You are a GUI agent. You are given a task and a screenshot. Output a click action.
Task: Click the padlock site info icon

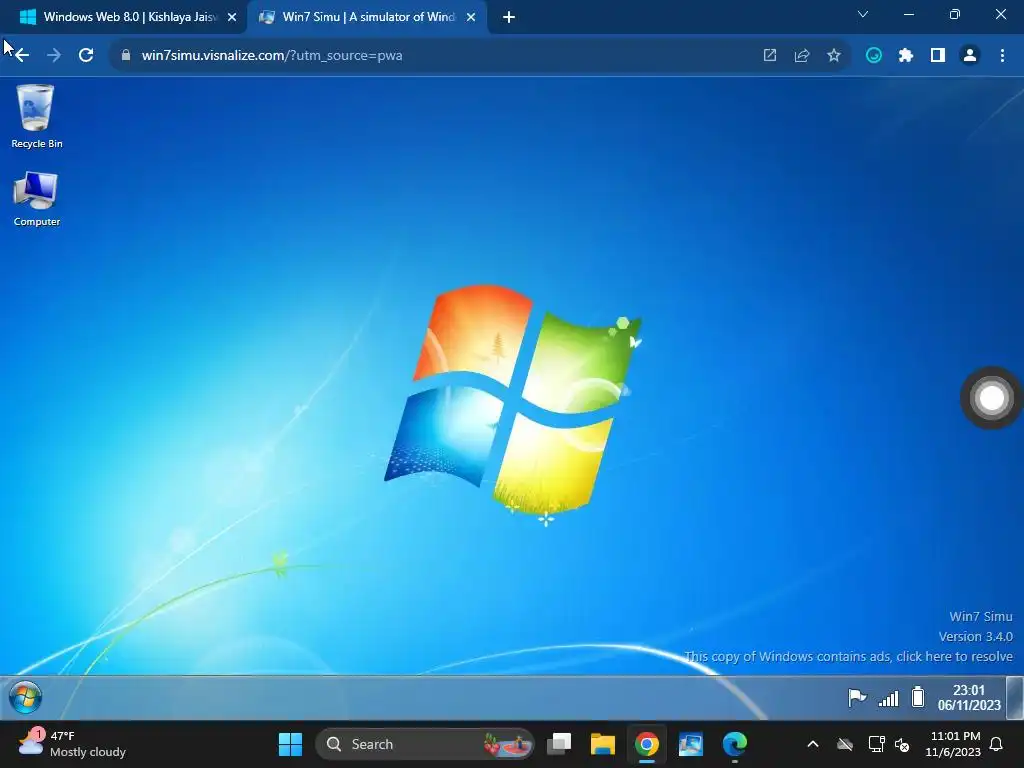[x=126, y=56]
